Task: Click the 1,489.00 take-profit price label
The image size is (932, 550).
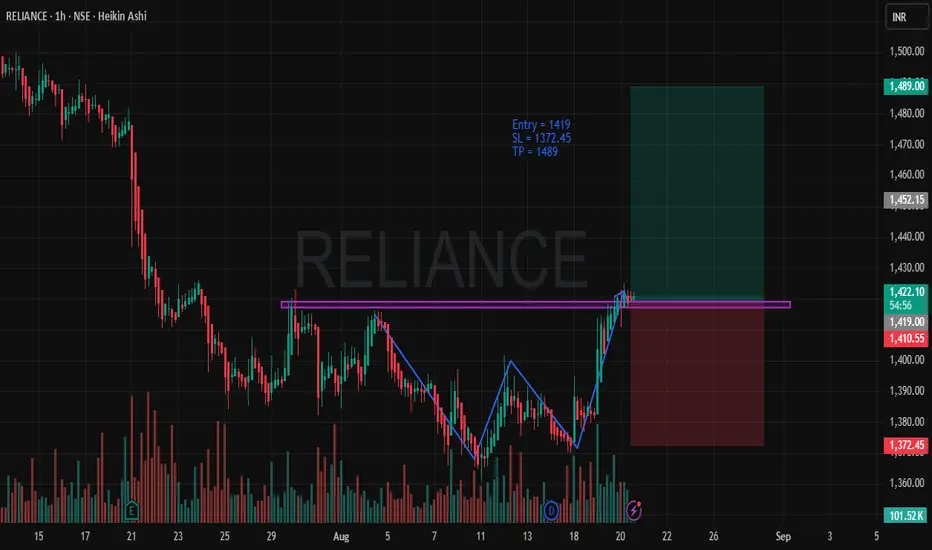Action: tap(906, 86)
